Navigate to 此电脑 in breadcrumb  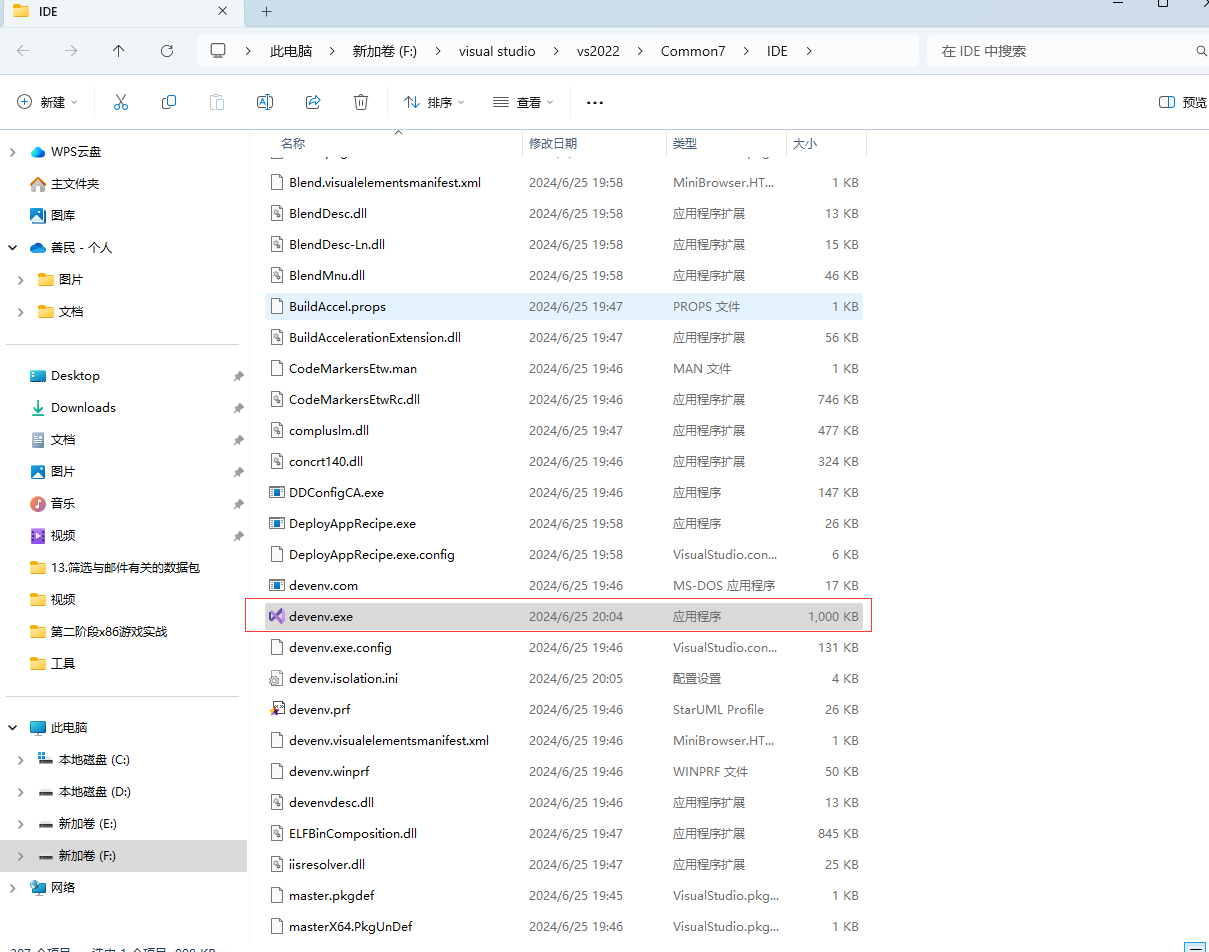291,51
